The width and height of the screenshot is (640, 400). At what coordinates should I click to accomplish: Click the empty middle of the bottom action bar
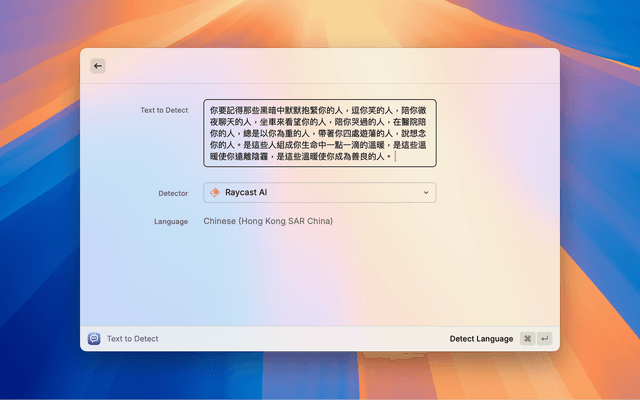tap(300, 339)
